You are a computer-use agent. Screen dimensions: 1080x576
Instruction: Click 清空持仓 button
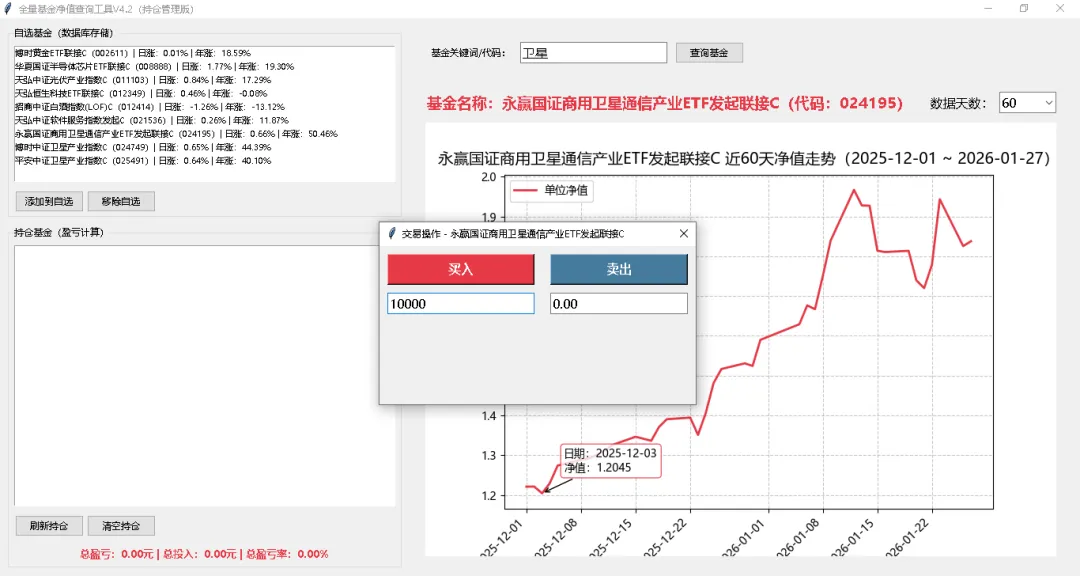click(x=121, y=526)
